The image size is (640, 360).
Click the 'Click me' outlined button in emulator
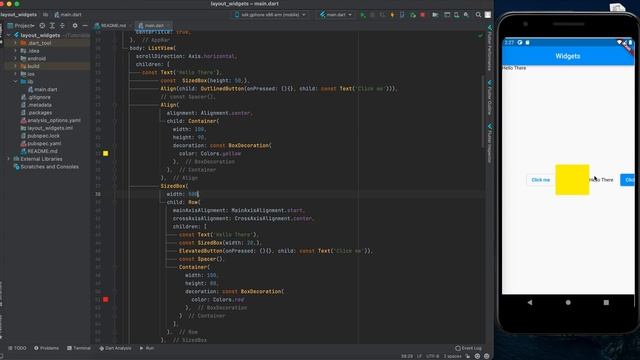(540, 180)
